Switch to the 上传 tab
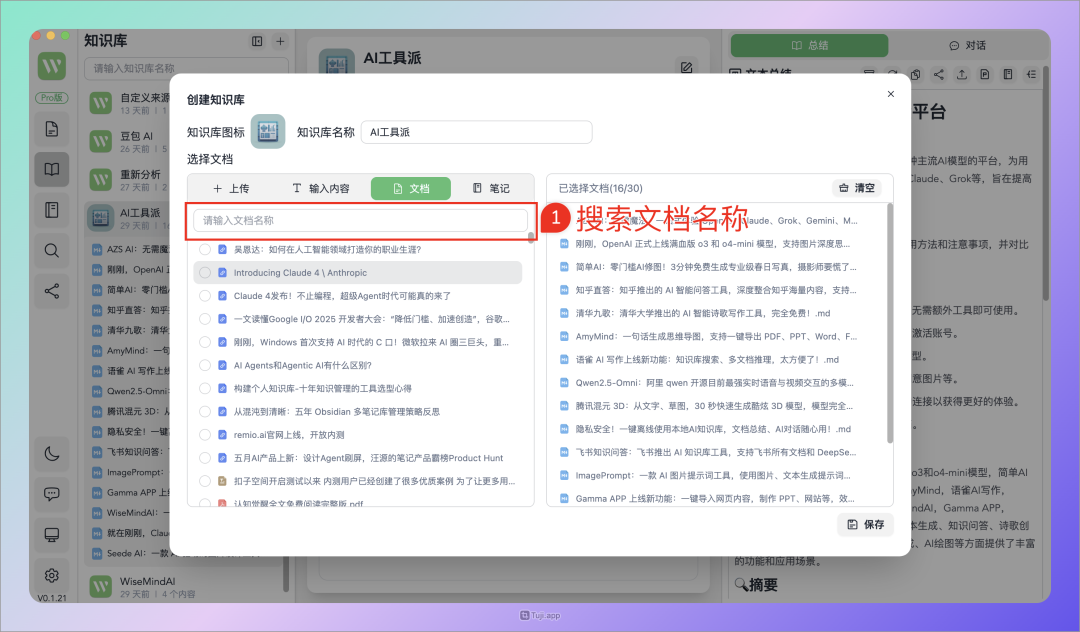Image resolution: width=1080 pixels, height=632 pixels. pyautogui.click(x=230, y=188)
